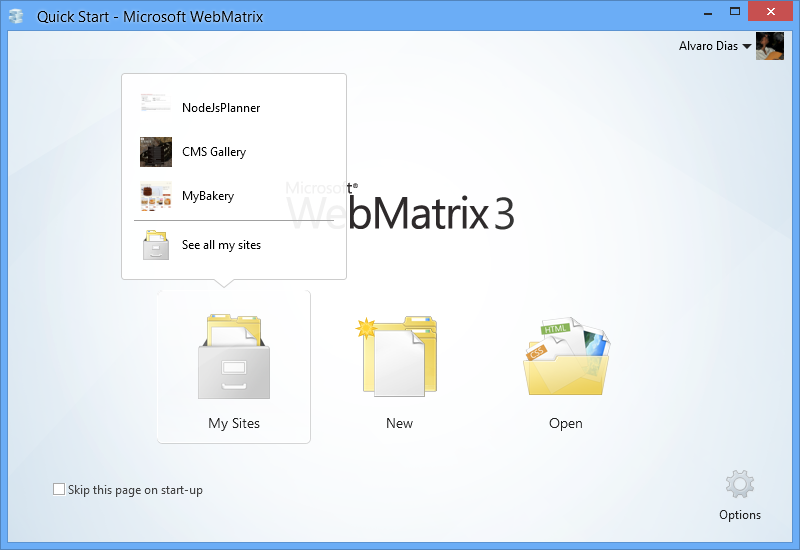The height and width of the screenshot is (550, 800).
Task: Click the Open folder icon with HTML files
Action: click(567, 357)
